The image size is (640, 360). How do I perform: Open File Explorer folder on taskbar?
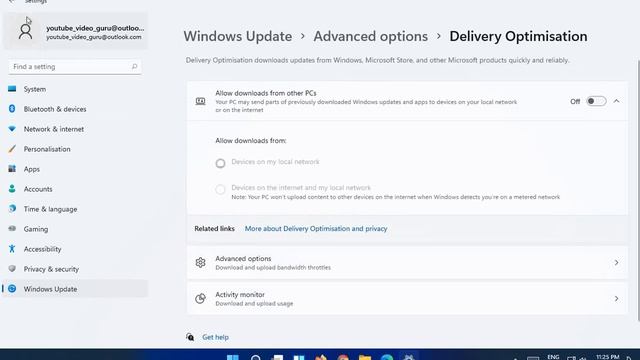365,357
